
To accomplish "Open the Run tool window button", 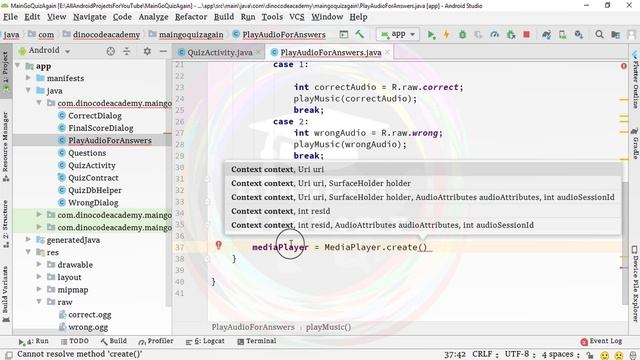I will (33, 341).
